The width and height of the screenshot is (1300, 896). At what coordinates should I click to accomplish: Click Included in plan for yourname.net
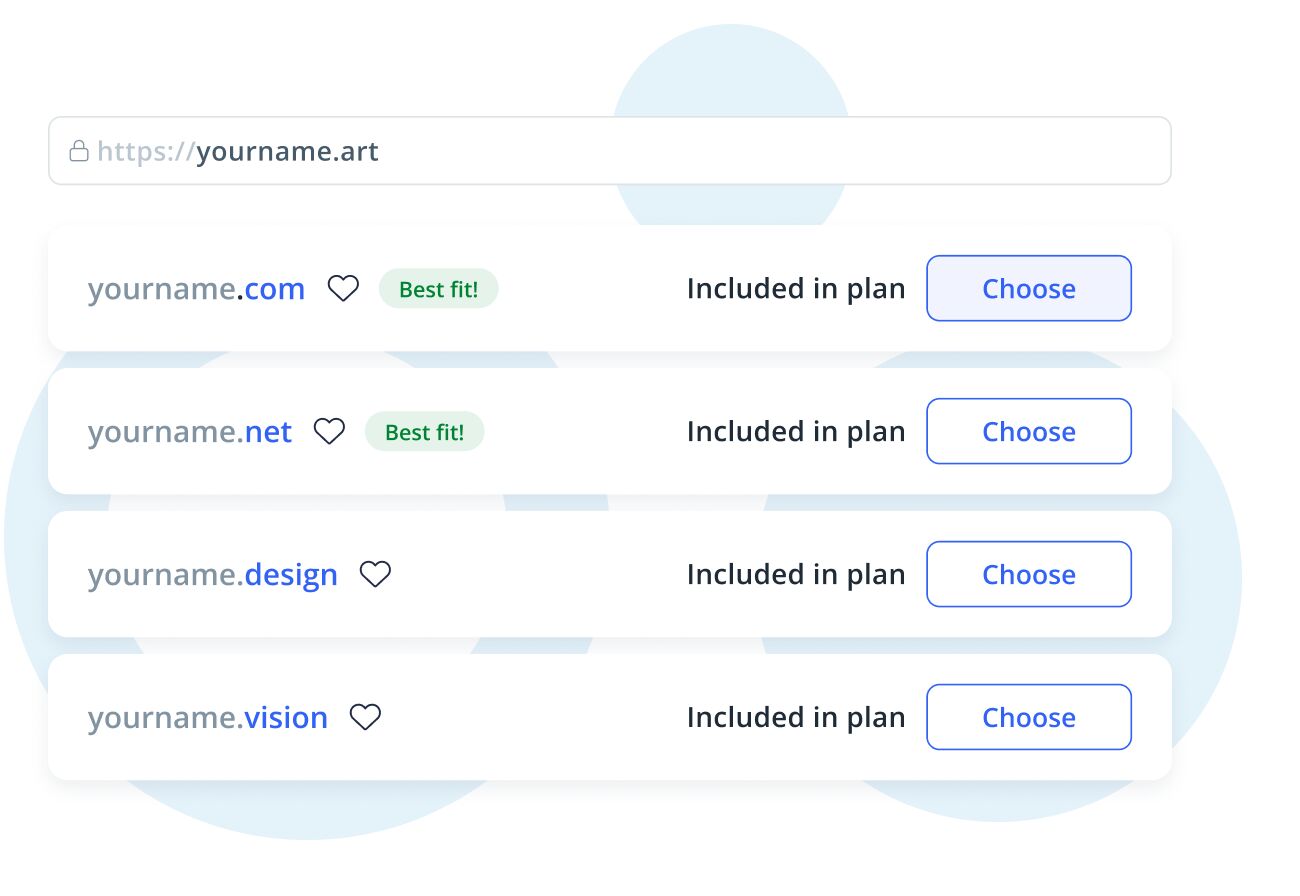(795, 432)
